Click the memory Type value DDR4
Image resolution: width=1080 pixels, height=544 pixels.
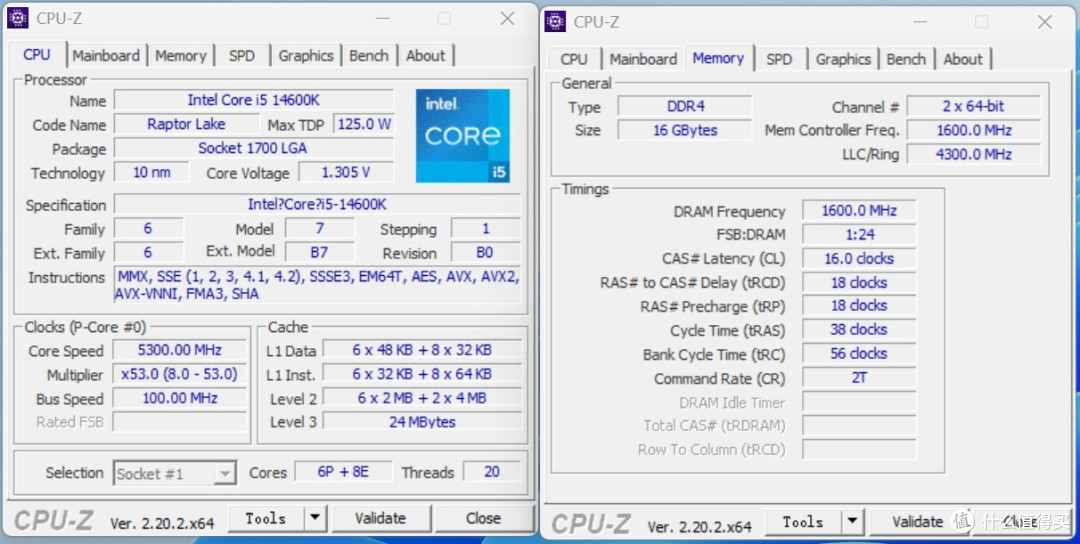(685, 106)
